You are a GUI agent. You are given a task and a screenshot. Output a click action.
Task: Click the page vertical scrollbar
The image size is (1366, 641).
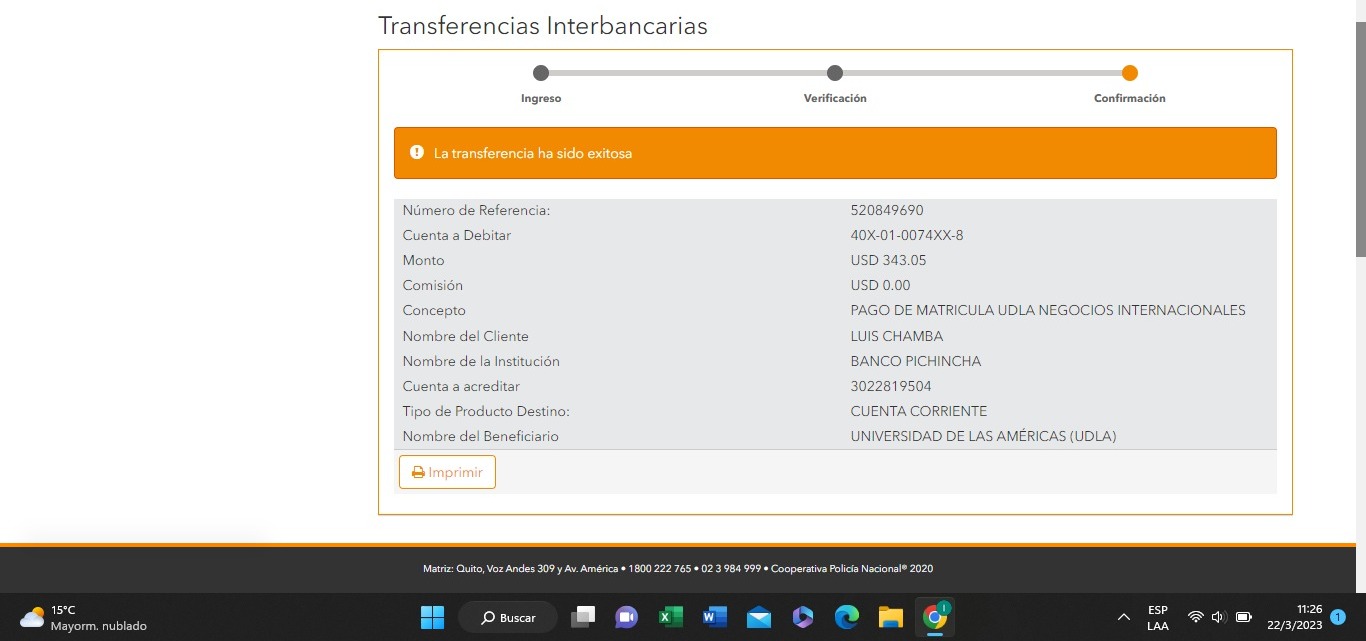click(1360, 140)
